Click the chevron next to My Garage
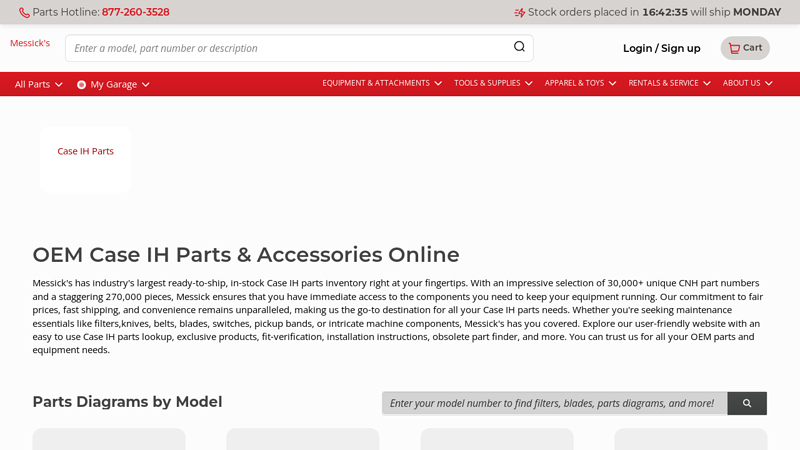 [x=145, y=85]
